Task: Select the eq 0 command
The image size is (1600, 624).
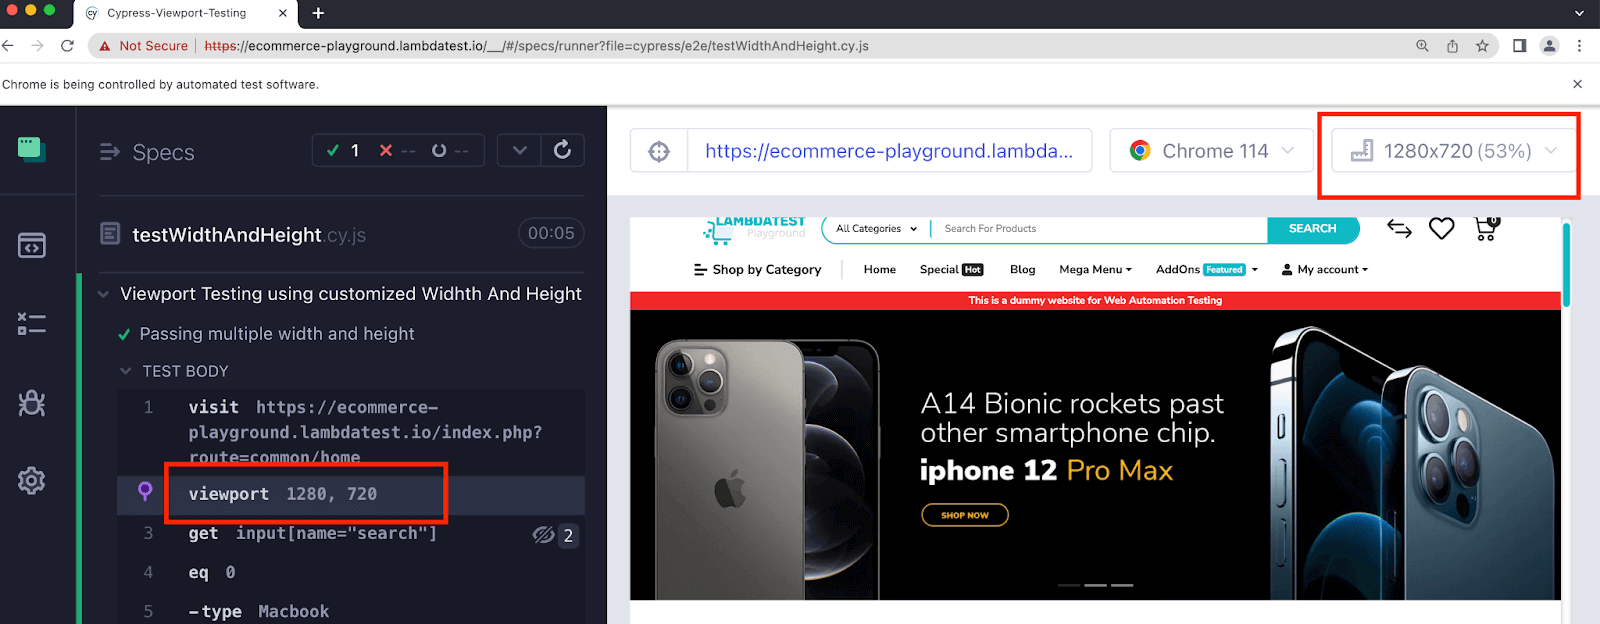Action: [x=351, y=573]
